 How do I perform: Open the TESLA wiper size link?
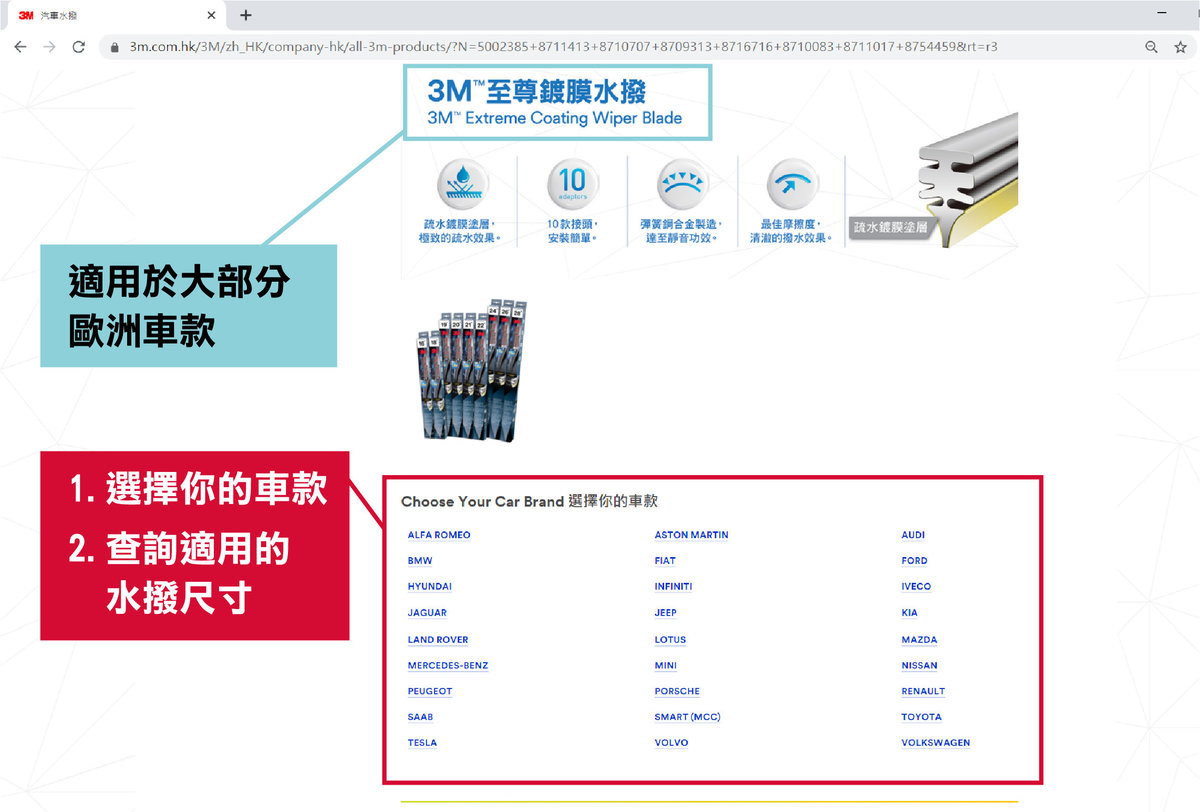[422, 743]
